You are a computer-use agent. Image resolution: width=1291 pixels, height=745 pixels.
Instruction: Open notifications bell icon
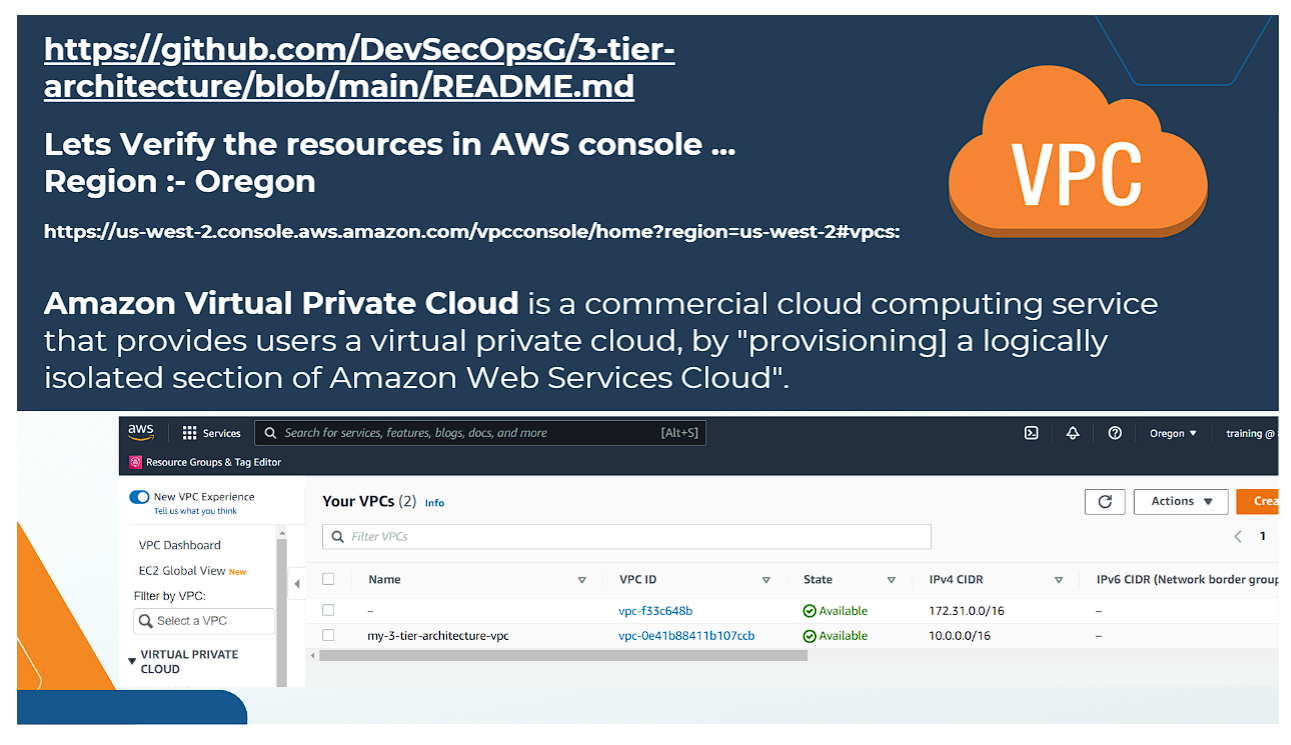1073,433
